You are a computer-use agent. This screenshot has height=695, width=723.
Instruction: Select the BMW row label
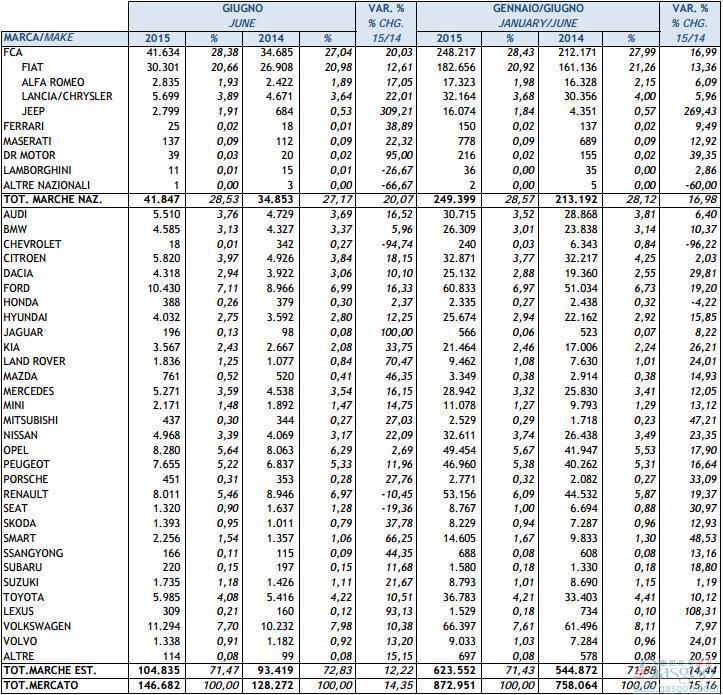15,229
